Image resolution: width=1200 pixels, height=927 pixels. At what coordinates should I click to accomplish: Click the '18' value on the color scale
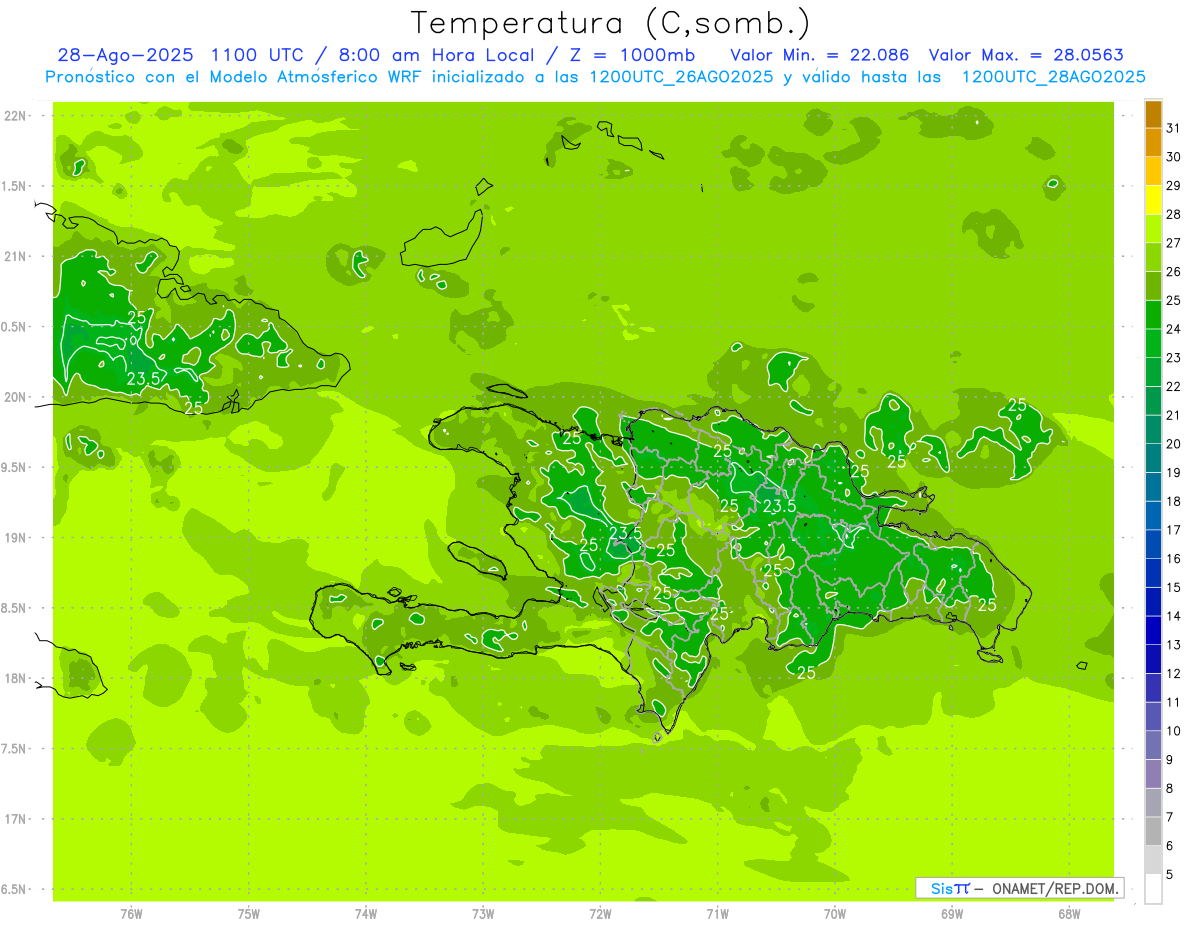click(x=1173, y=501)
